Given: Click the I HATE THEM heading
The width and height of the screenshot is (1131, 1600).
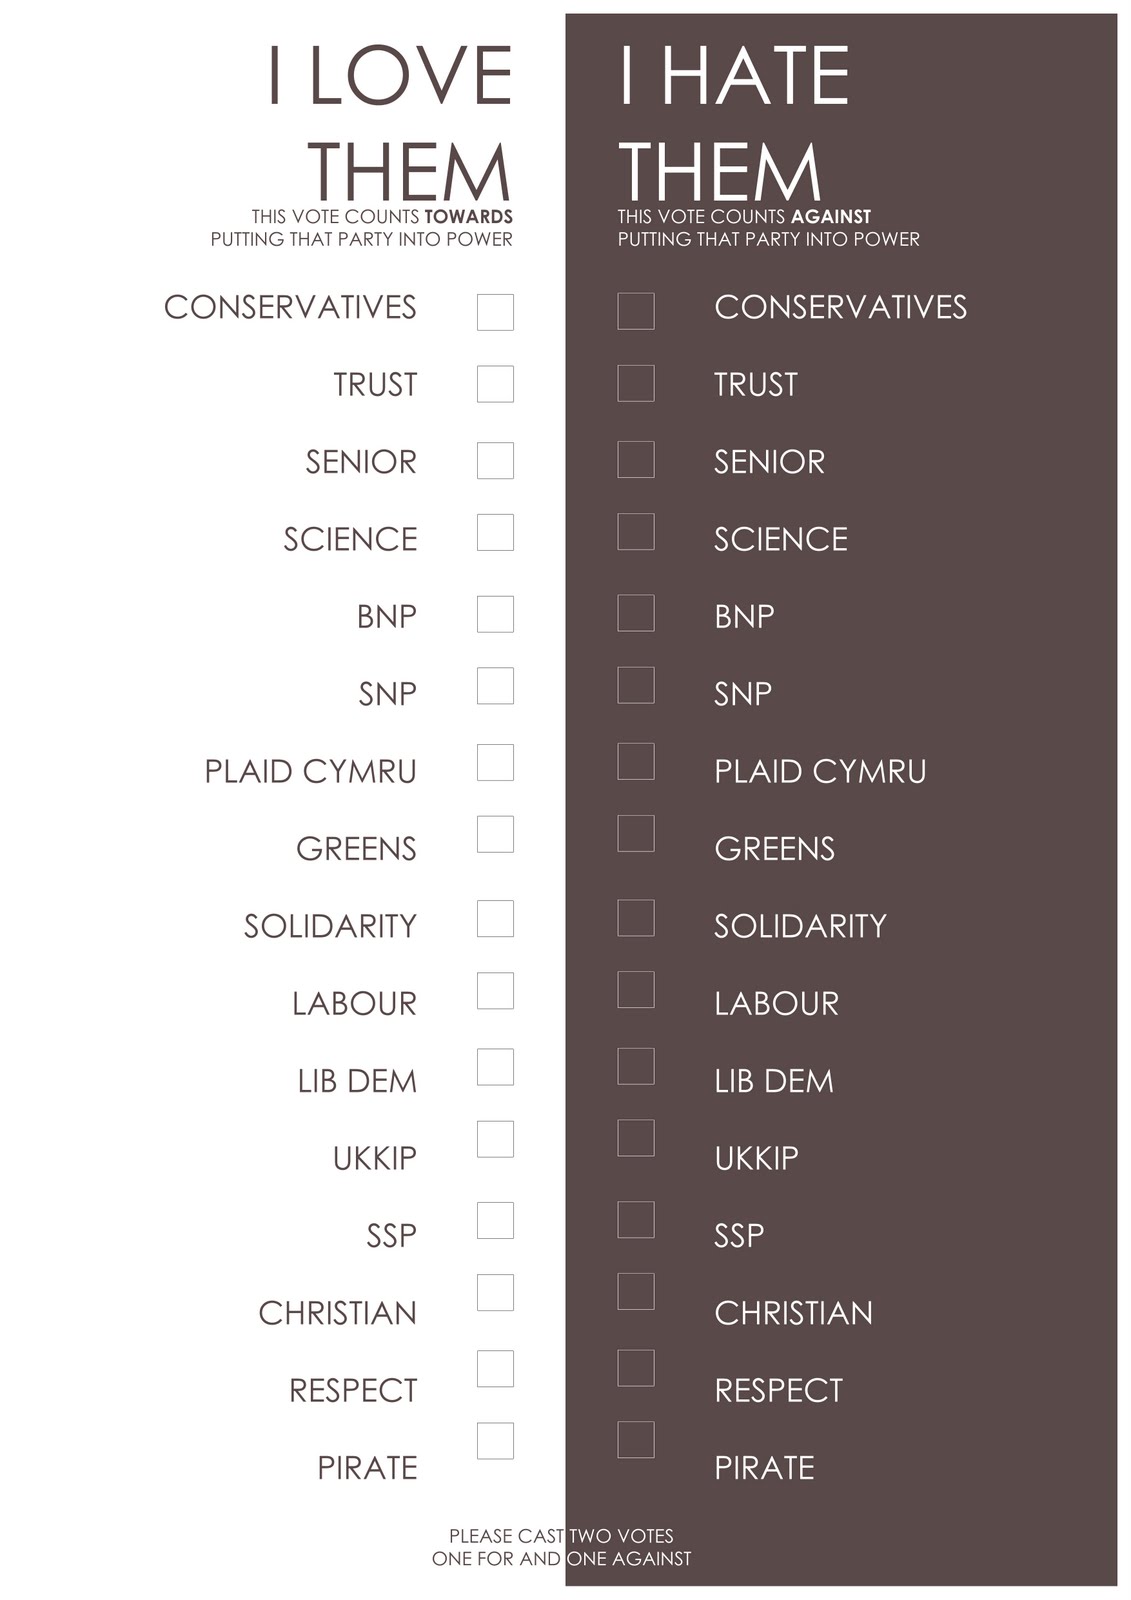Looking at the screenshot, I should 733,122.
